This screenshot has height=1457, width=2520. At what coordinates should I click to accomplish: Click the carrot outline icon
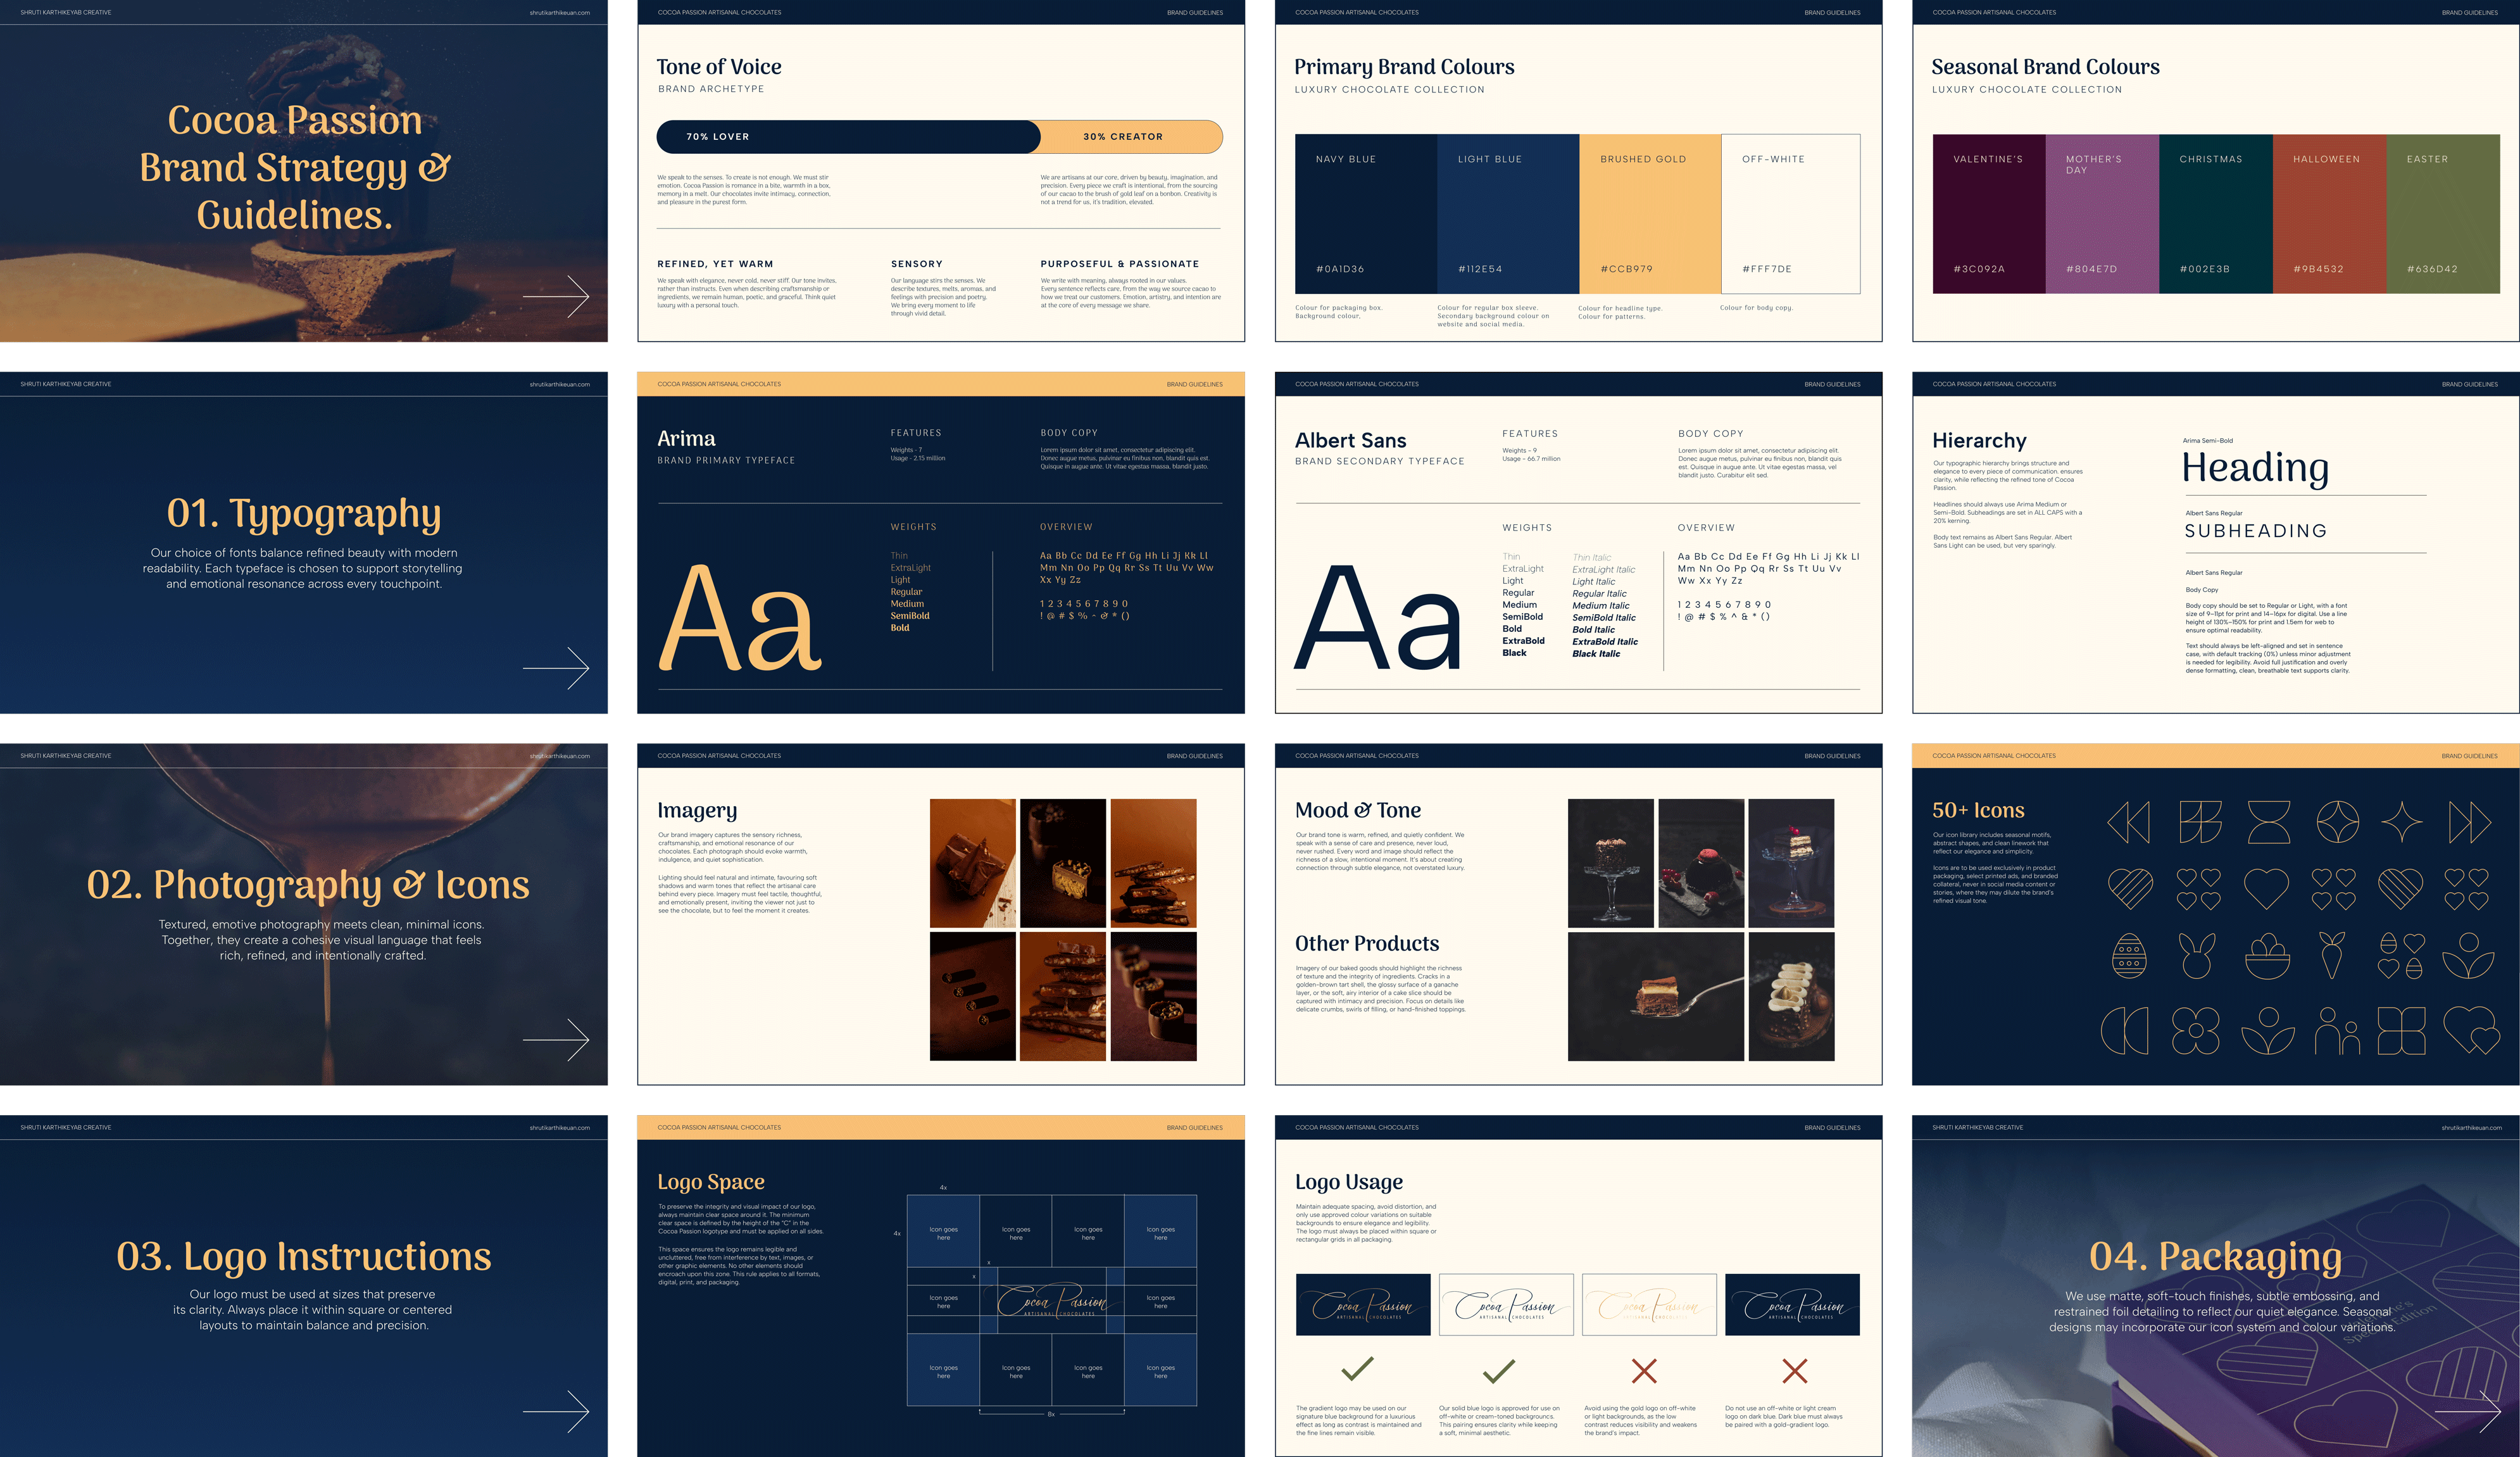tap(2332, 955)
